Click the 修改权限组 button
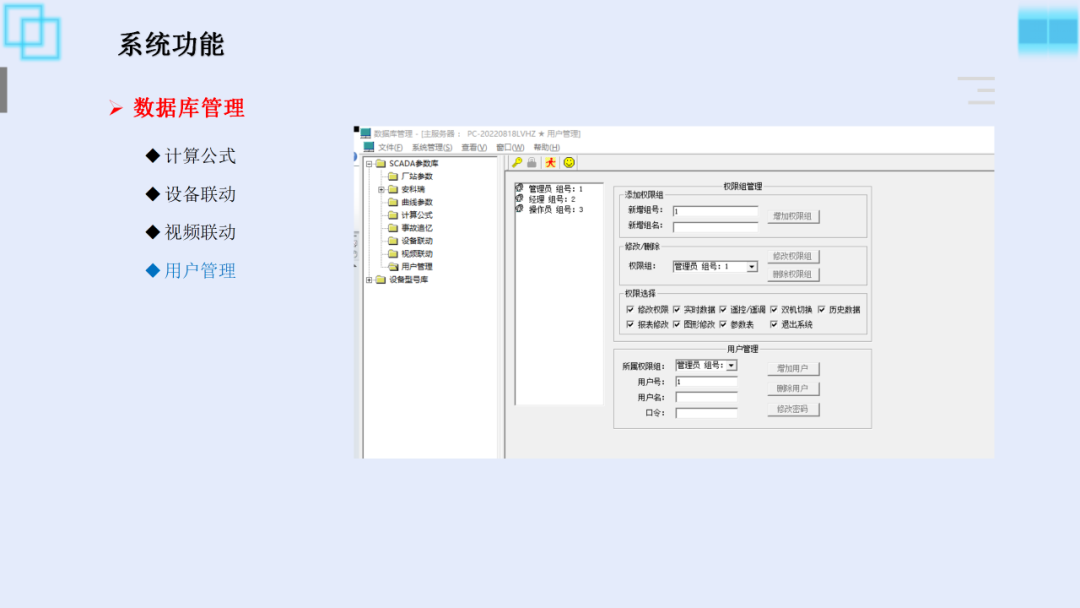This screenshot has height=608, width=1080. pyautogui.click(x=793, y=256)
